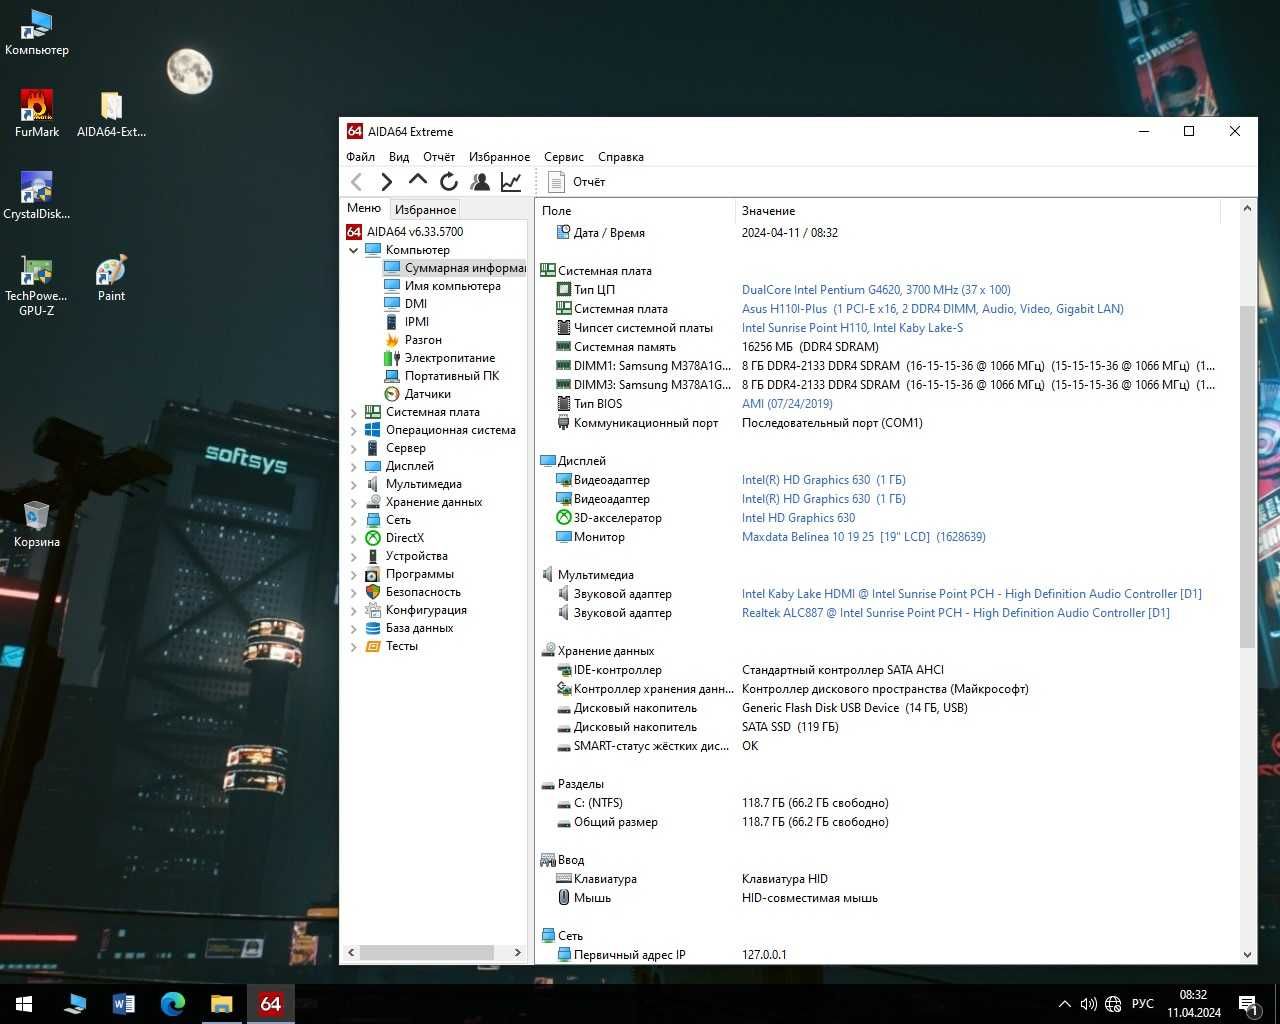Open the Избранное menu in menu bar
This screenshot has width=1280, height=1024.
click(x=499, y=157)
